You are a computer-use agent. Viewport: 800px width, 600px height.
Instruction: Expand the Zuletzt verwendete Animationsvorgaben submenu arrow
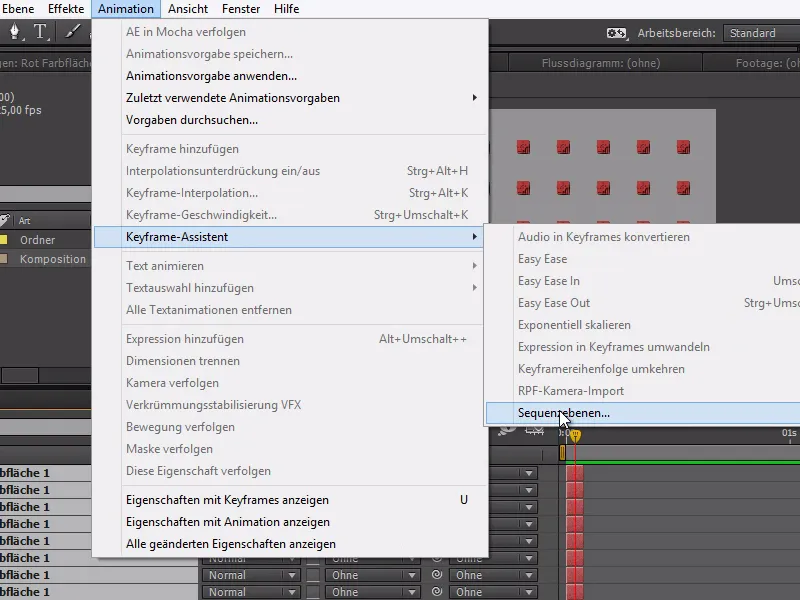coord(474,97)
